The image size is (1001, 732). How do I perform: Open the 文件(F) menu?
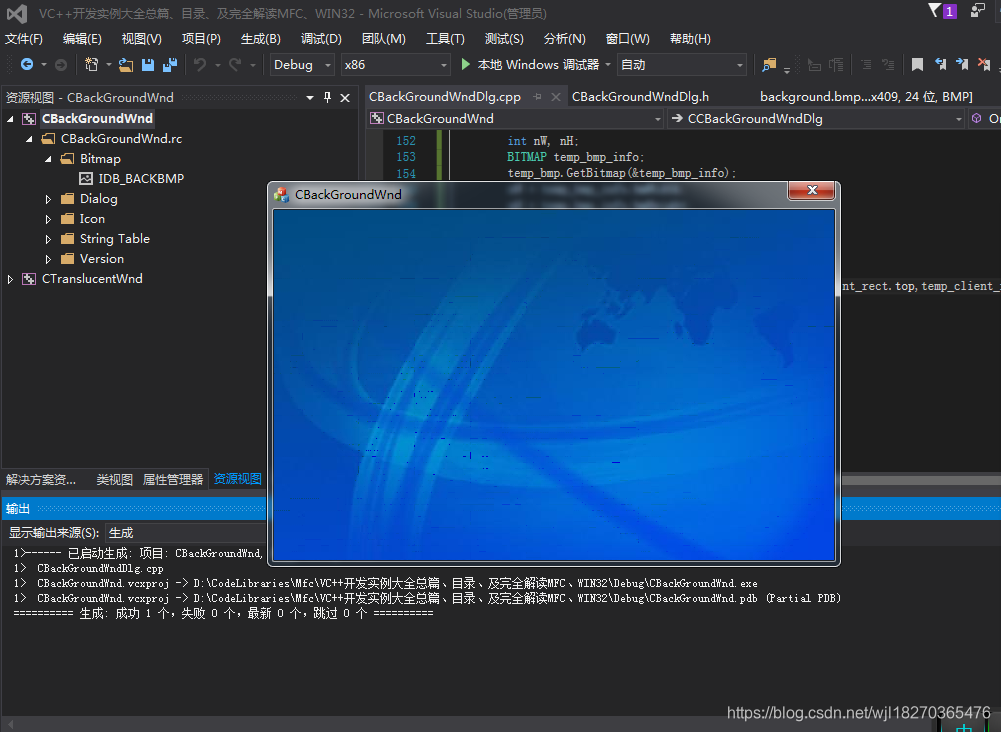[24, 39]
